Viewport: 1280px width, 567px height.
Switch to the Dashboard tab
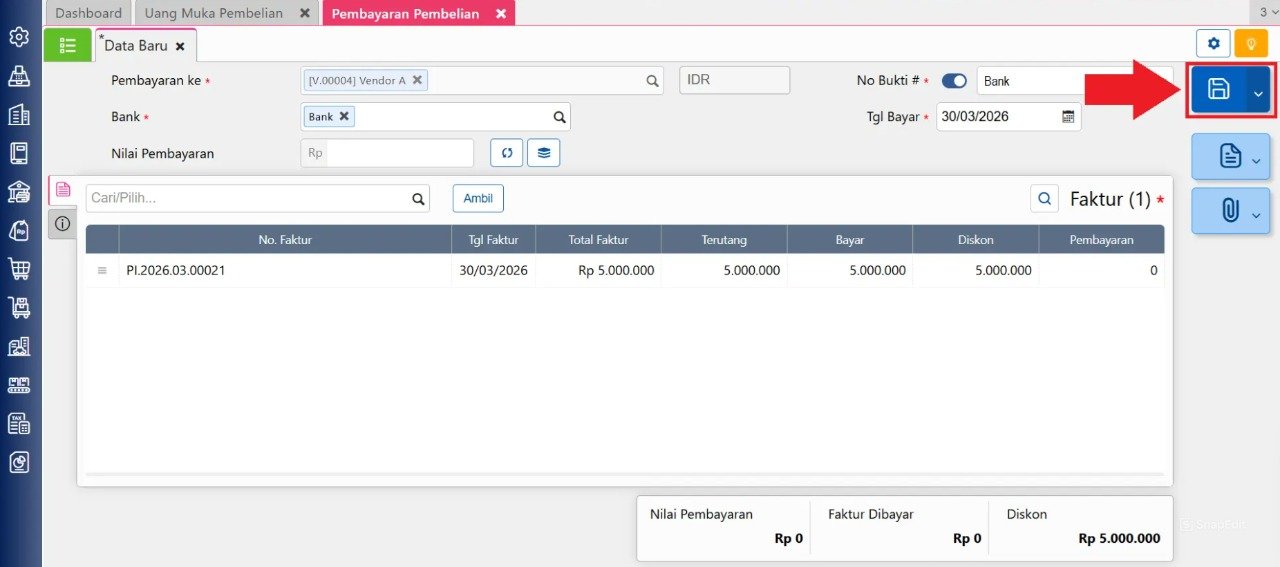pyautogui.click(x=88, y=13)
